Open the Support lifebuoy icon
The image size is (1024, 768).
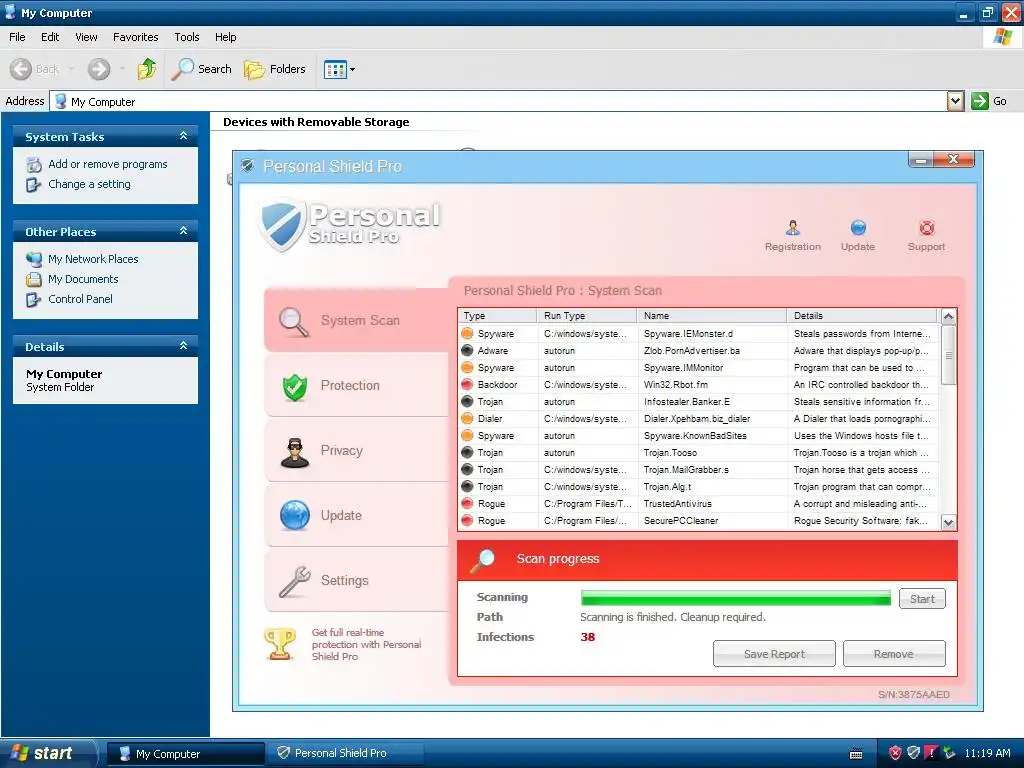pos(926,228)
